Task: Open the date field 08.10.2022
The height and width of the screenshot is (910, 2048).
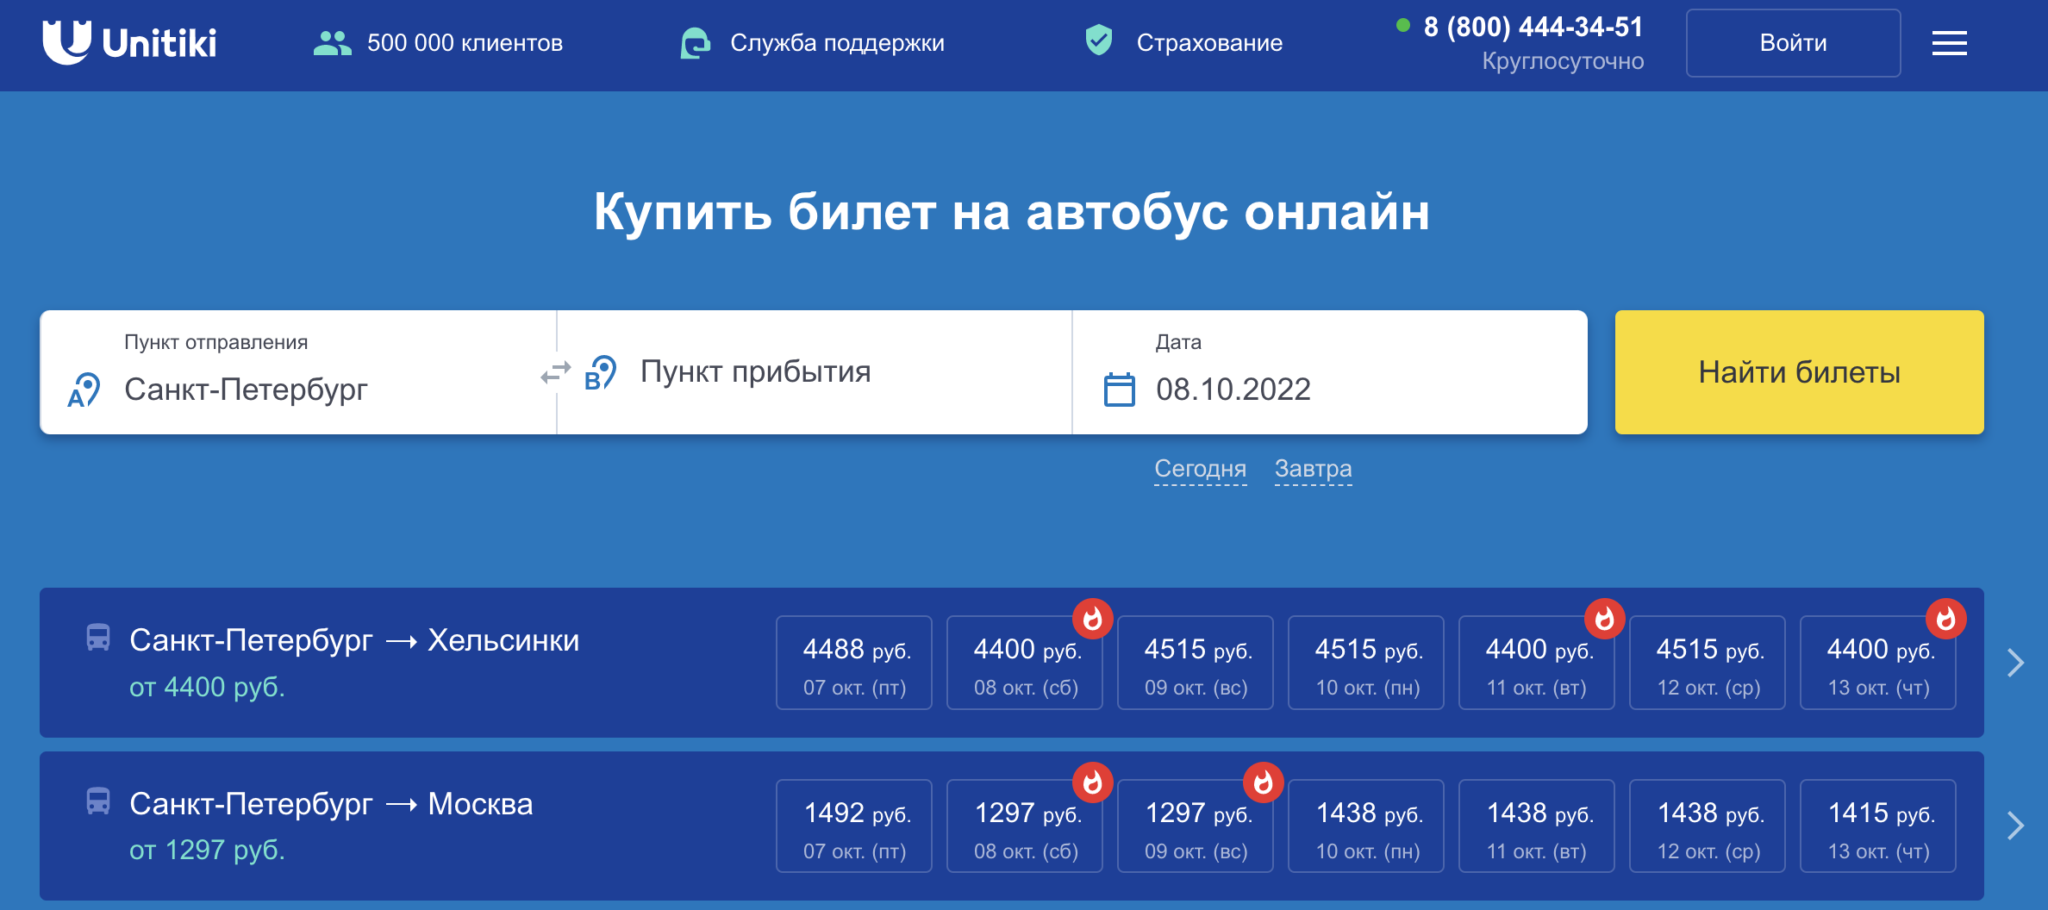Action: [x=1232, y=389]
